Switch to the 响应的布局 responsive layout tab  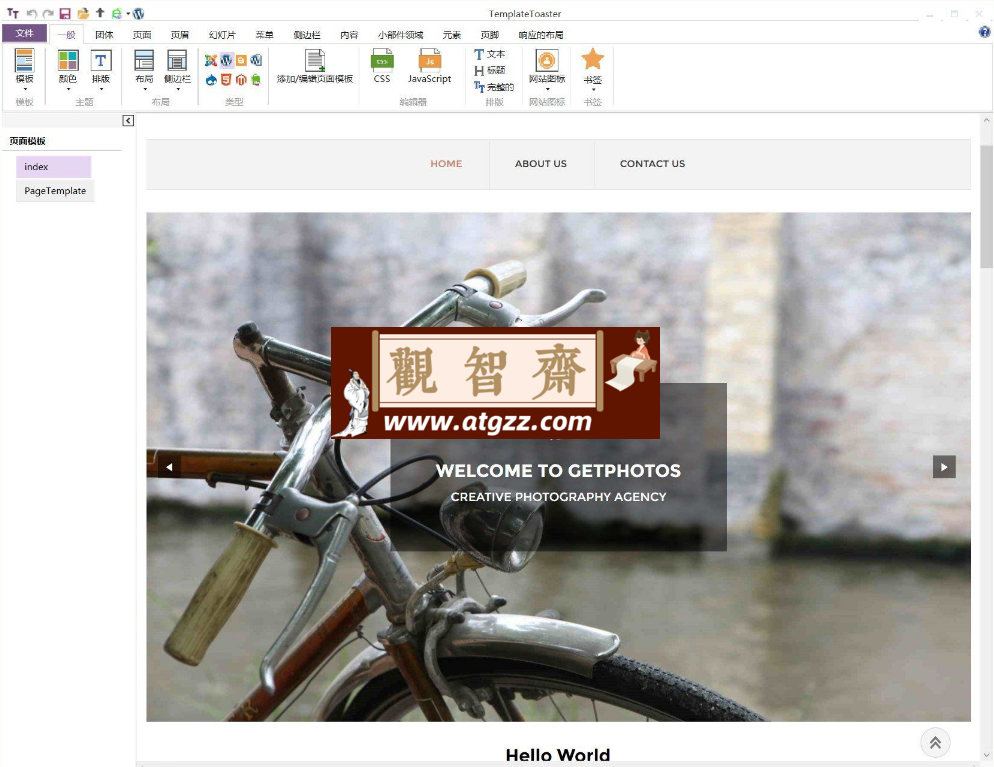pos(541,35)
